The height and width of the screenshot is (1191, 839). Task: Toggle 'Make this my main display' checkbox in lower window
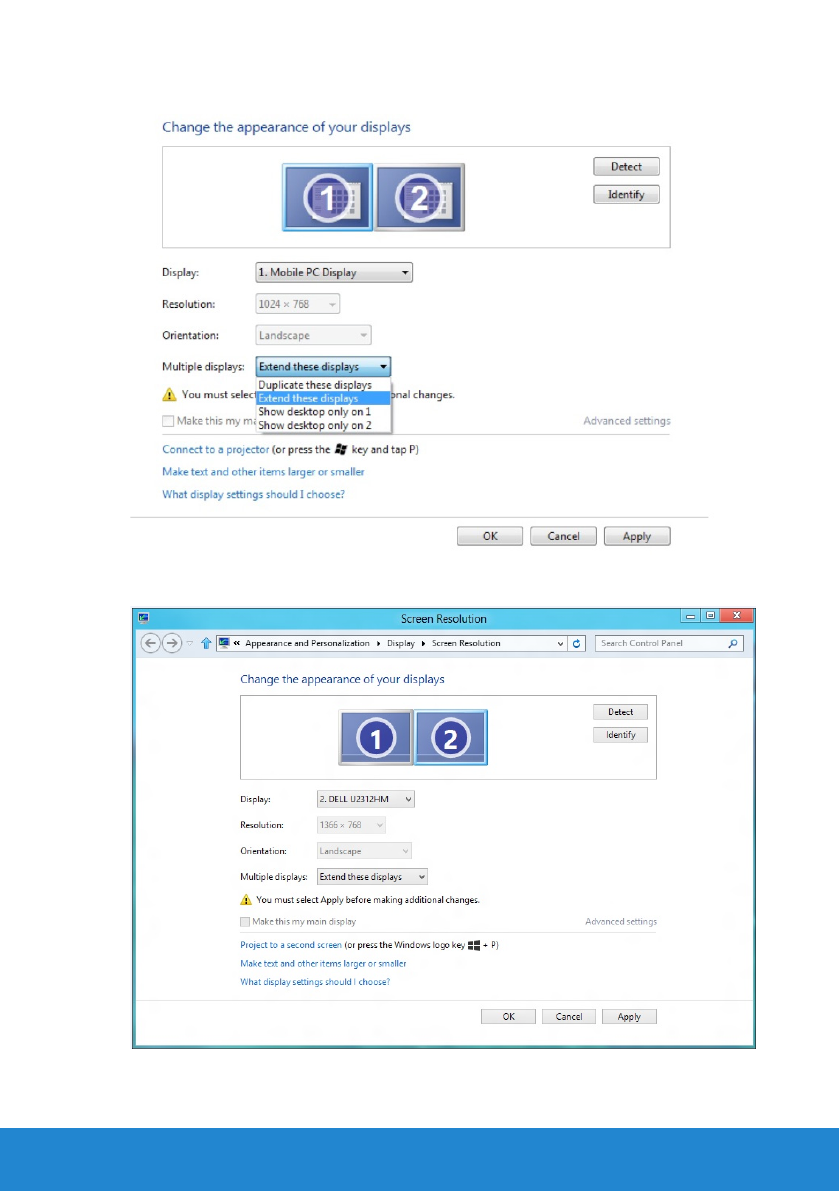[x=246, y=921]
